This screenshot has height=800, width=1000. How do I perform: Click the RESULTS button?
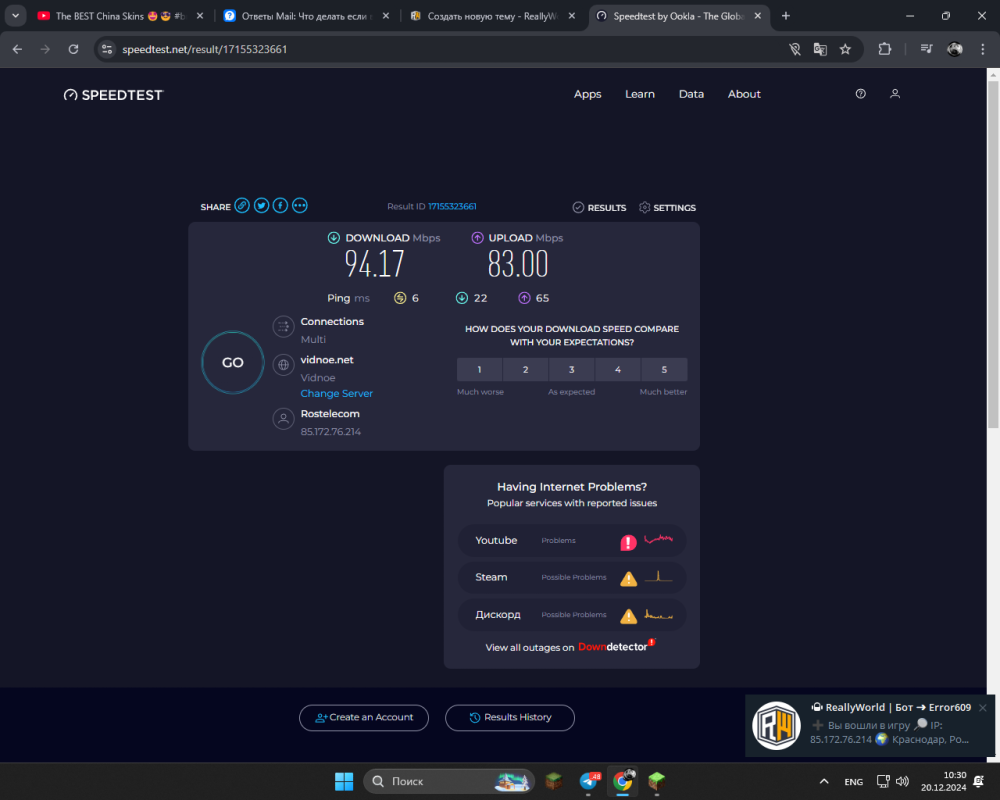[599, 207]
